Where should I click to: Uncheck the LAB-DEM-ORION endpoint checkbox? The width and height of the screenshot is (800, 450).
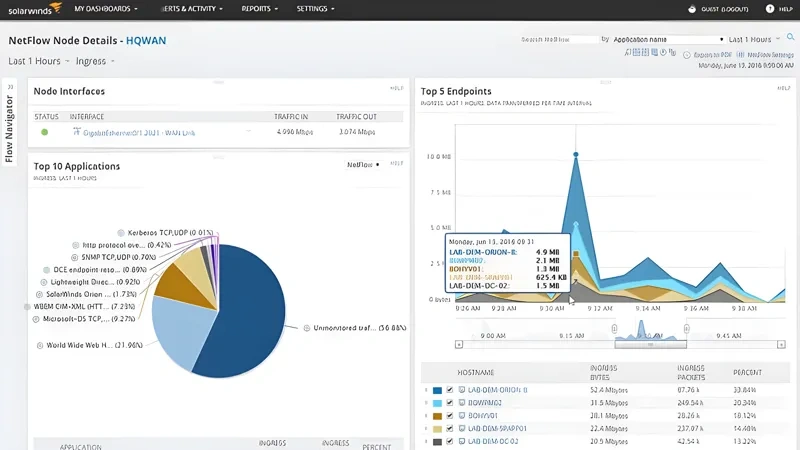click(450, 390)
